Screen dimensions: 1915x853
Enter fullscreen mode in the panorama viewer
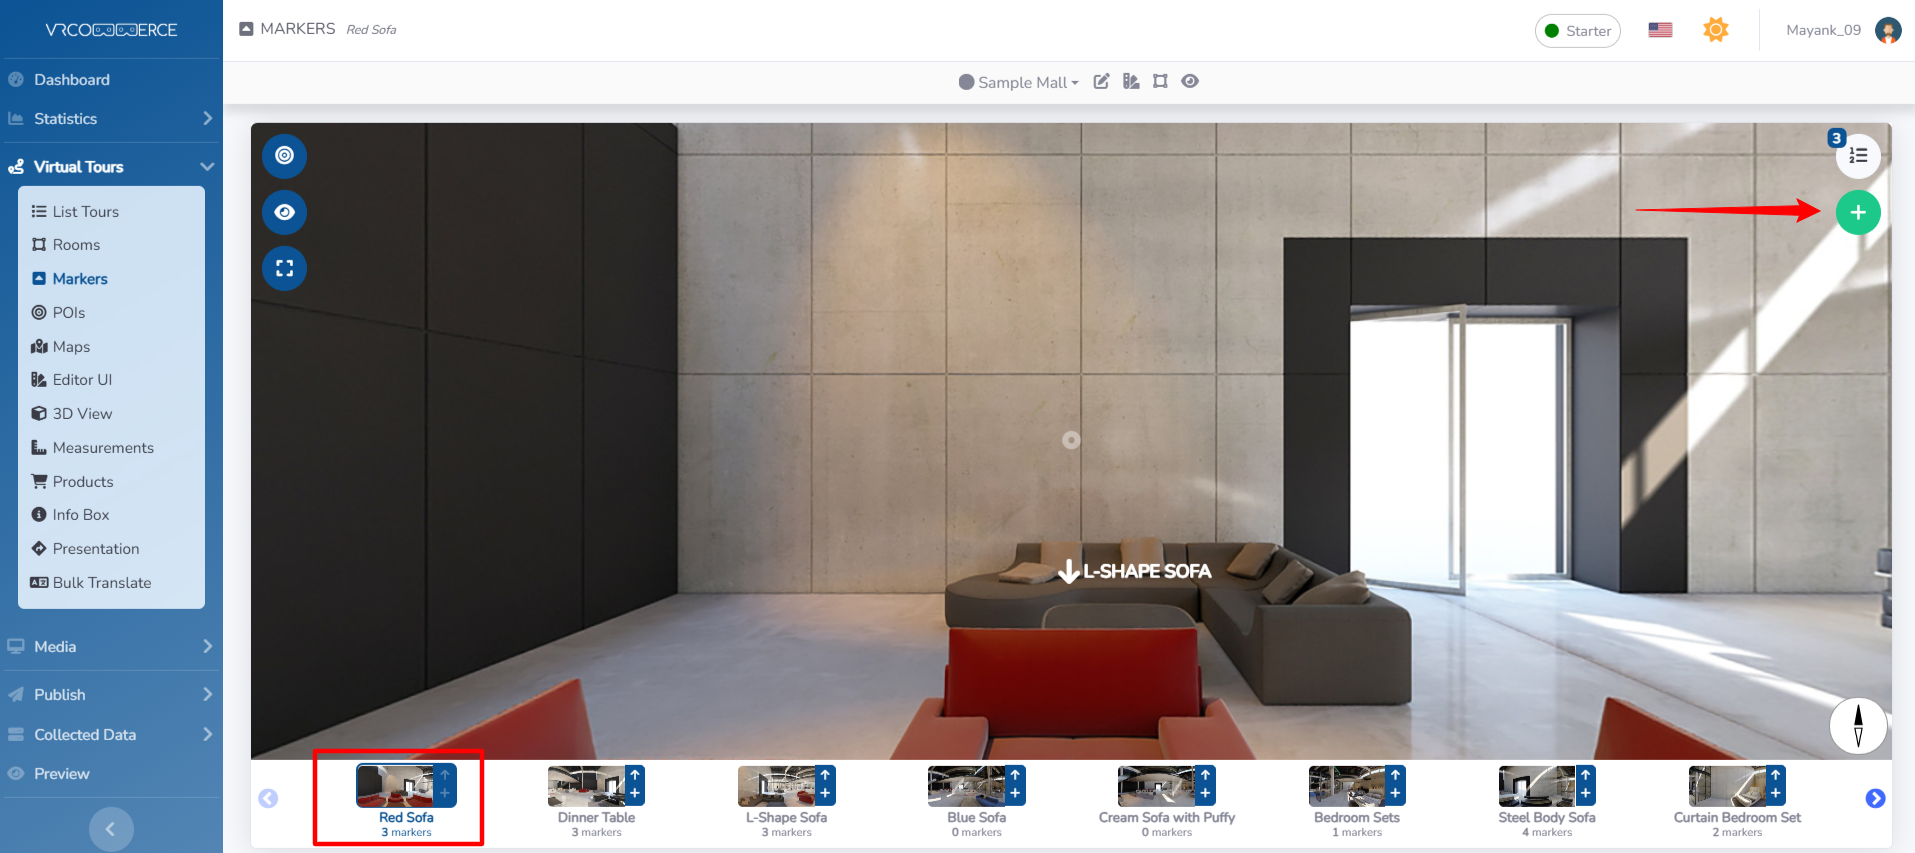pyautogui.click(x=284, y=268)
